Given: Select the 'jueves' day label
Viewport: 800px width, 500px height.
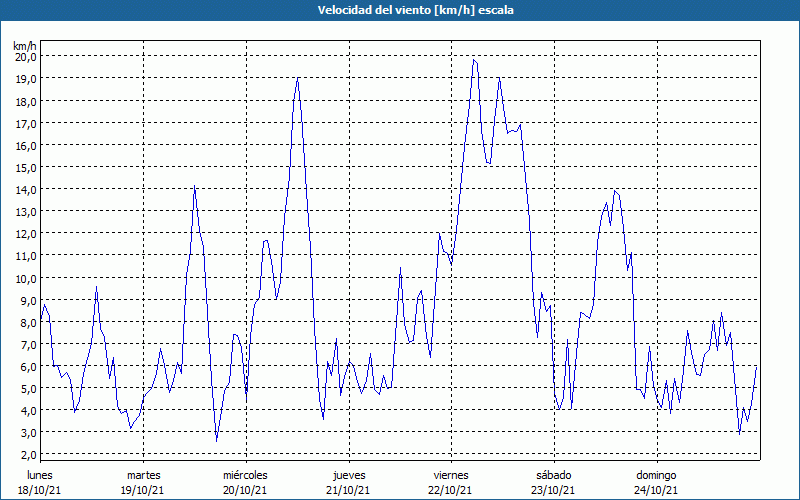Looking at the screenshot, I should click(x=349, y=475).
